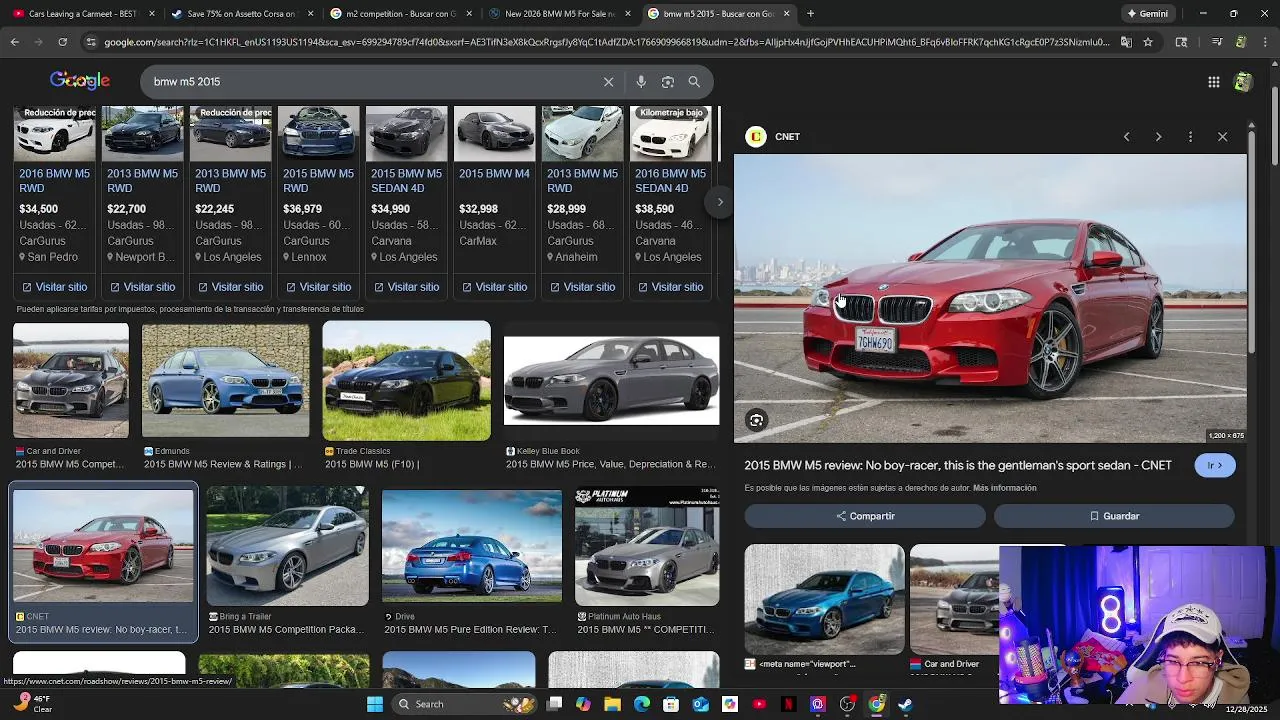Click the Compartir share button
This screenshot has height=720, width=1280.
point(865,516)
